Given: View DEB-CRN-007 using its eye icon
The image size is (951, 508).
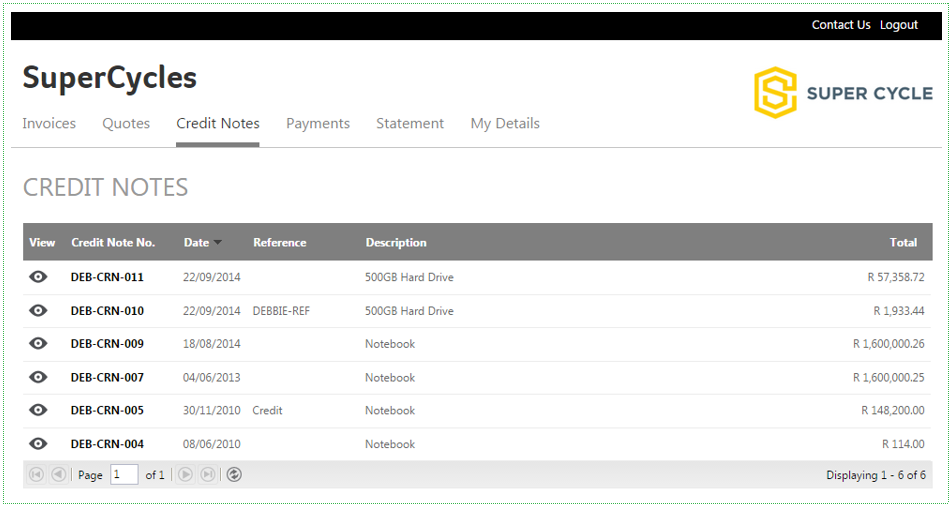Looking at the screenshot, I should (x=38, y=377).
